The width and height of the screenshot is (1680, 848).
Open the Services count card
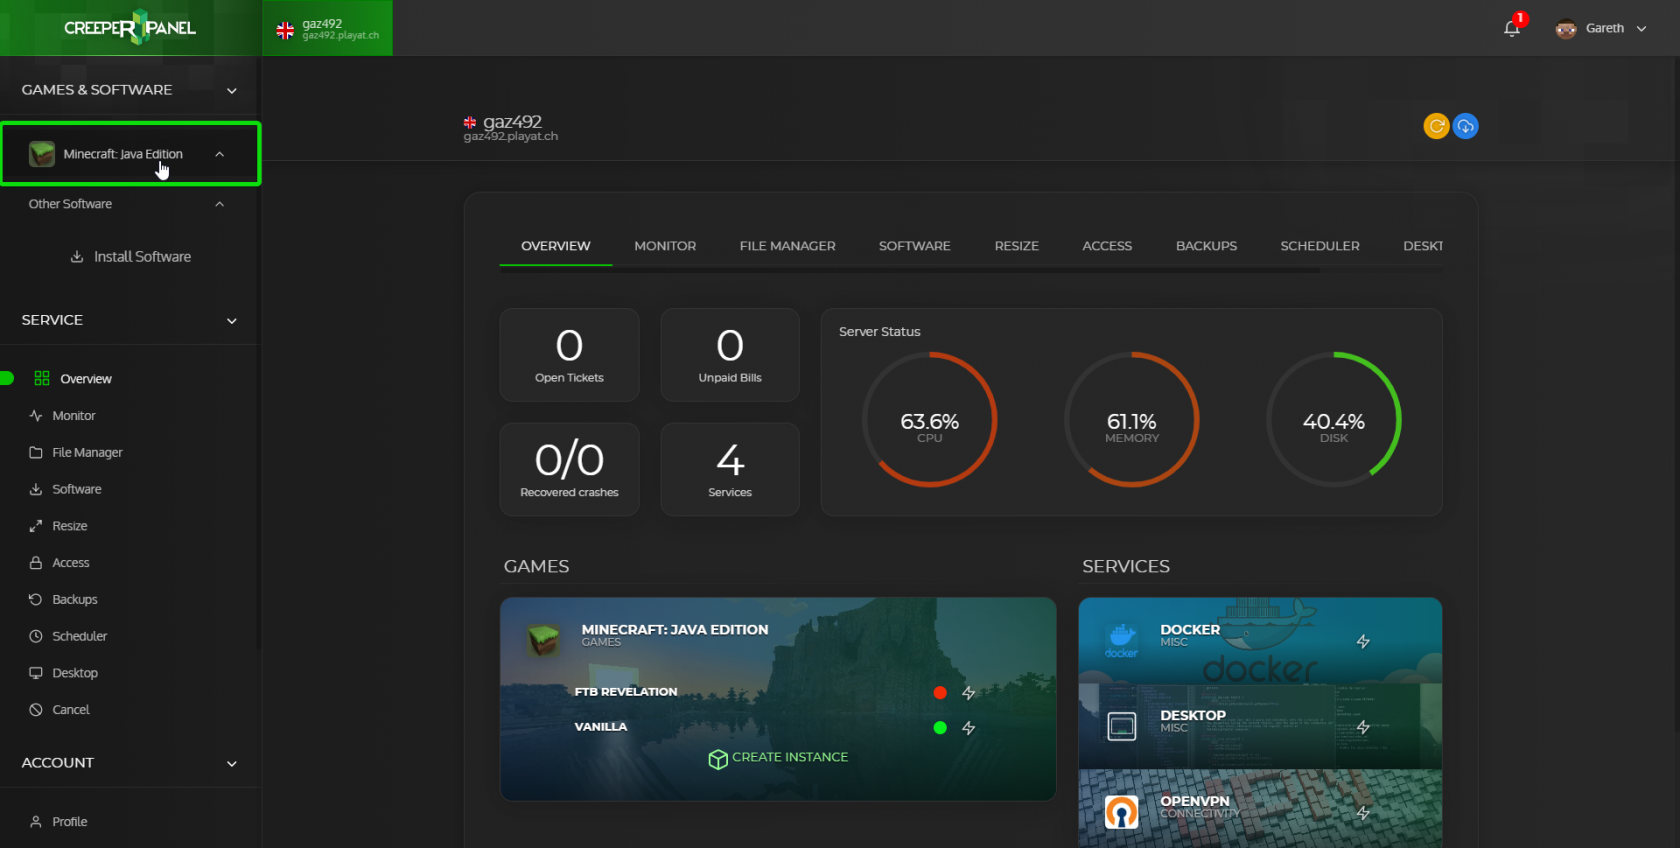[x=730, y=469]
